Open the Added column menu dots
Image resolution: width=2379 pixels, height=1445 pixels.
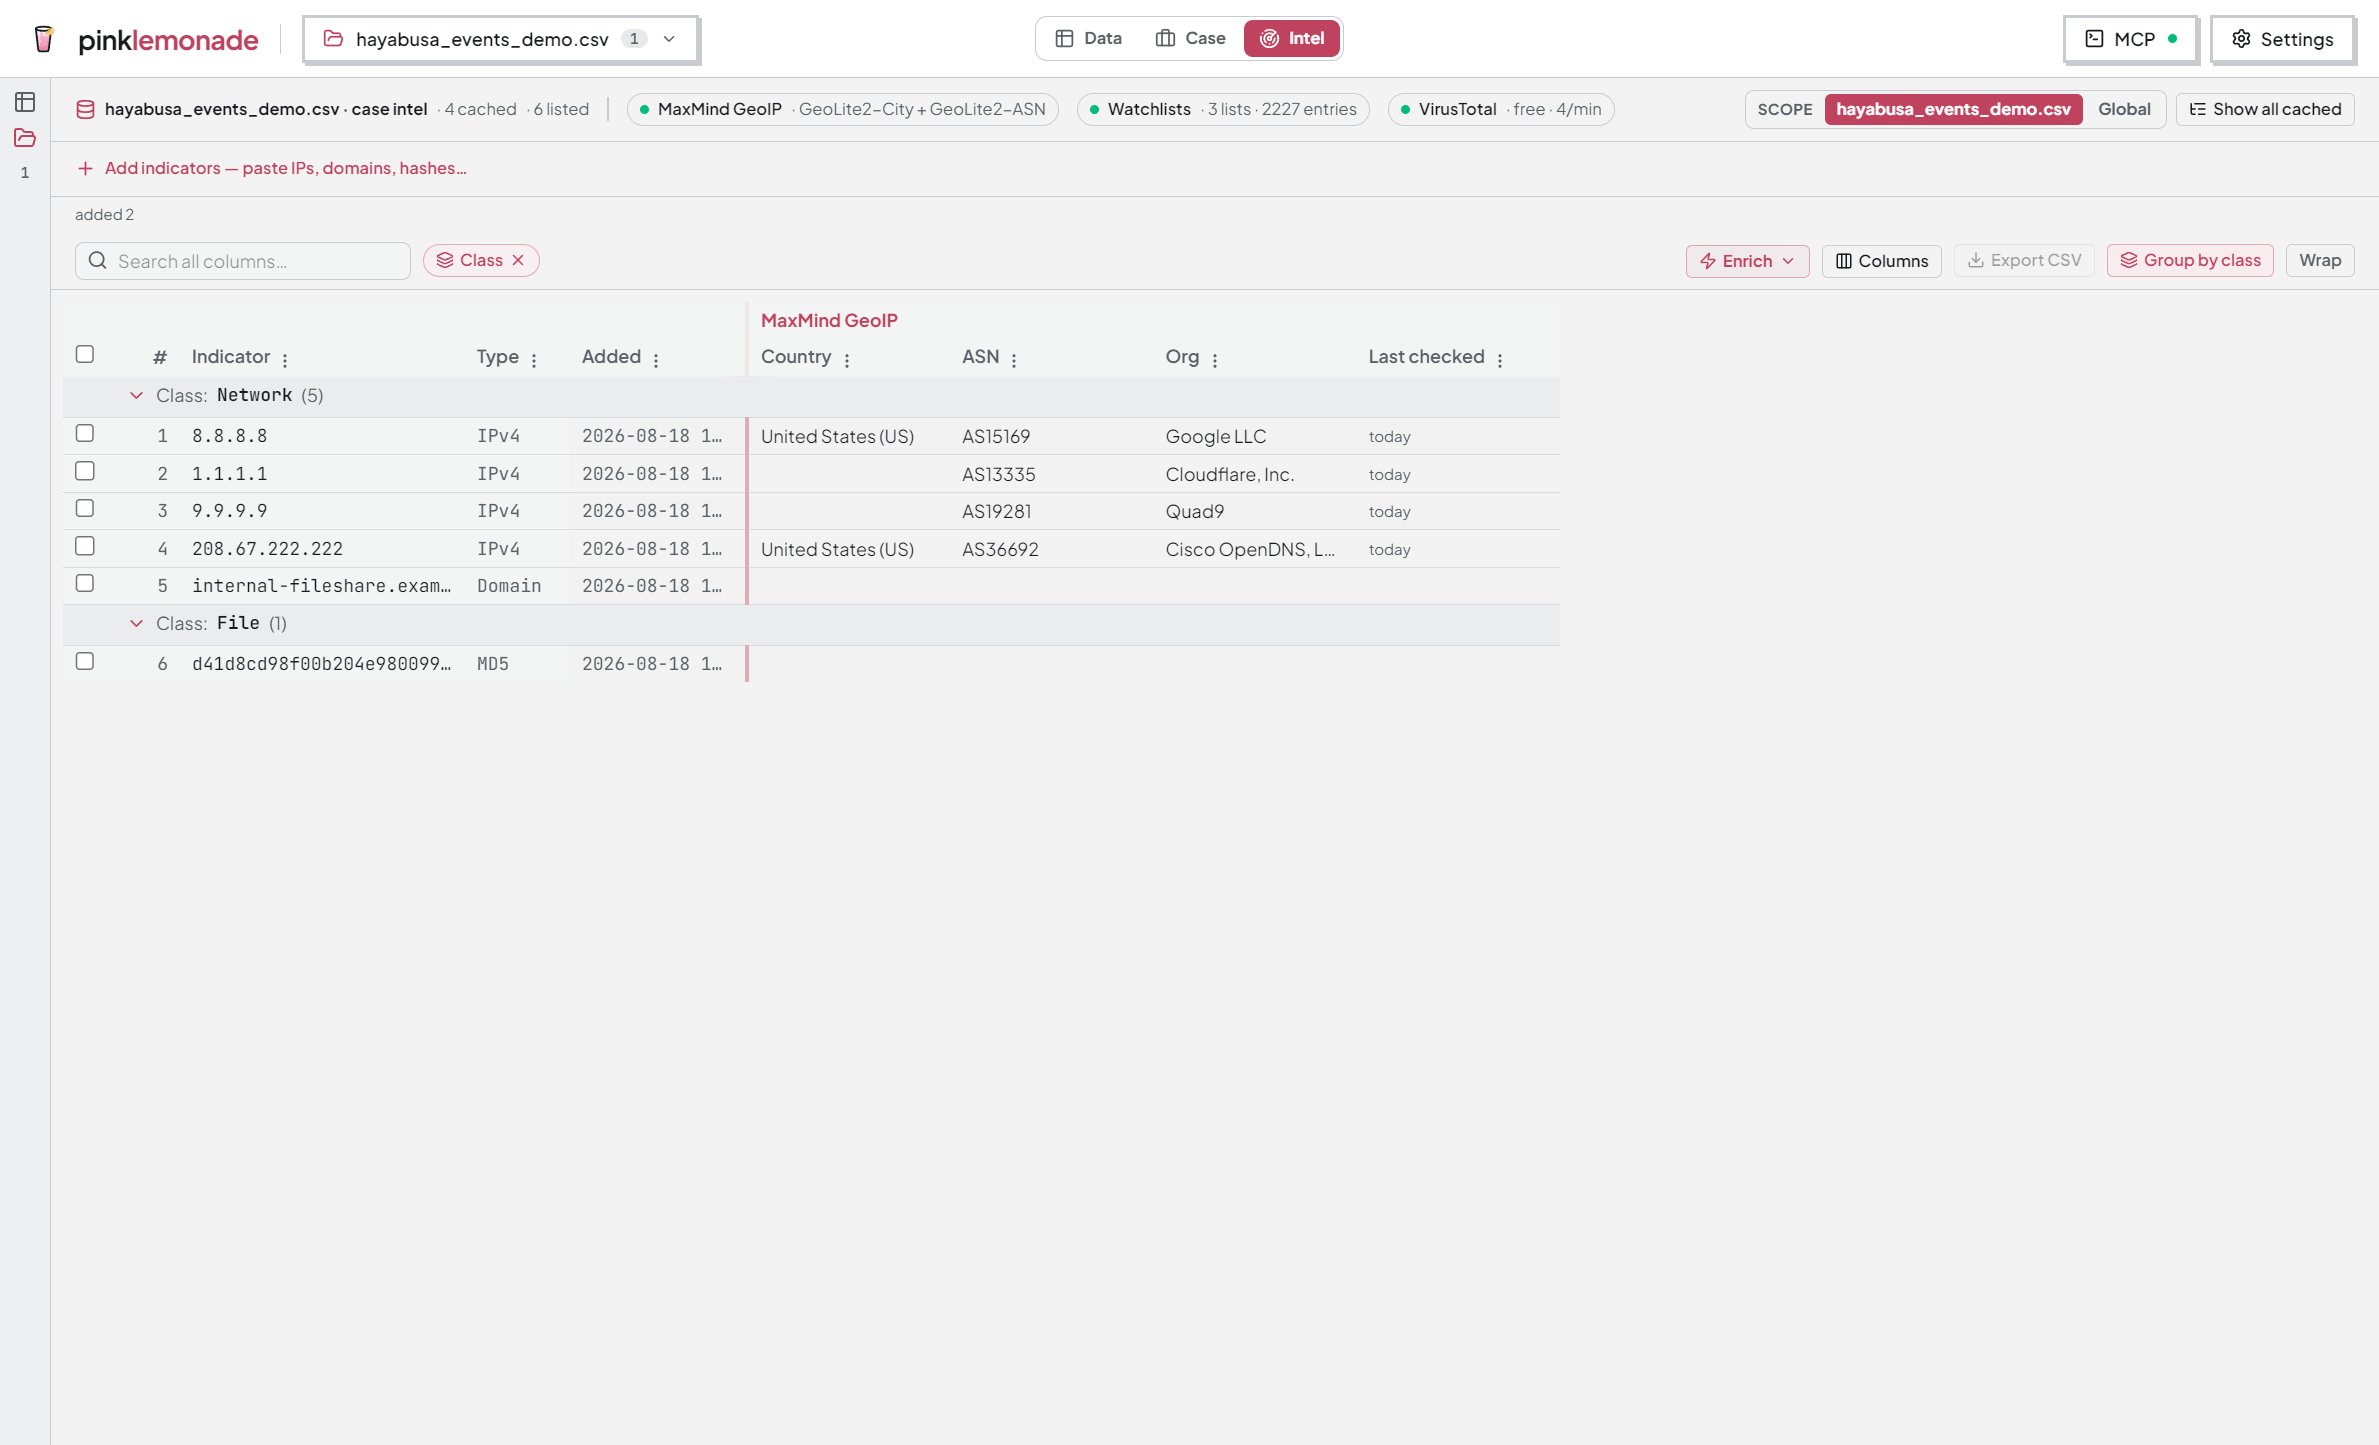coord(656,360)
